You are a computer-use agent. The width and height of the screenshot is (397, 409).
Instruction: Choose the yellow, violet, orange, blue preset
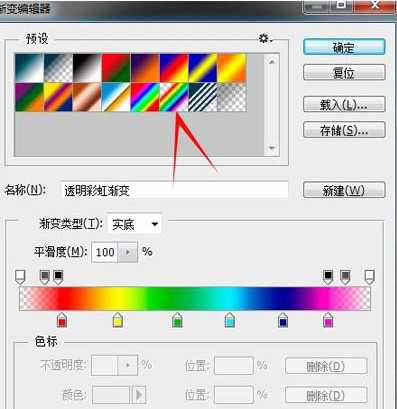point(58,97)
